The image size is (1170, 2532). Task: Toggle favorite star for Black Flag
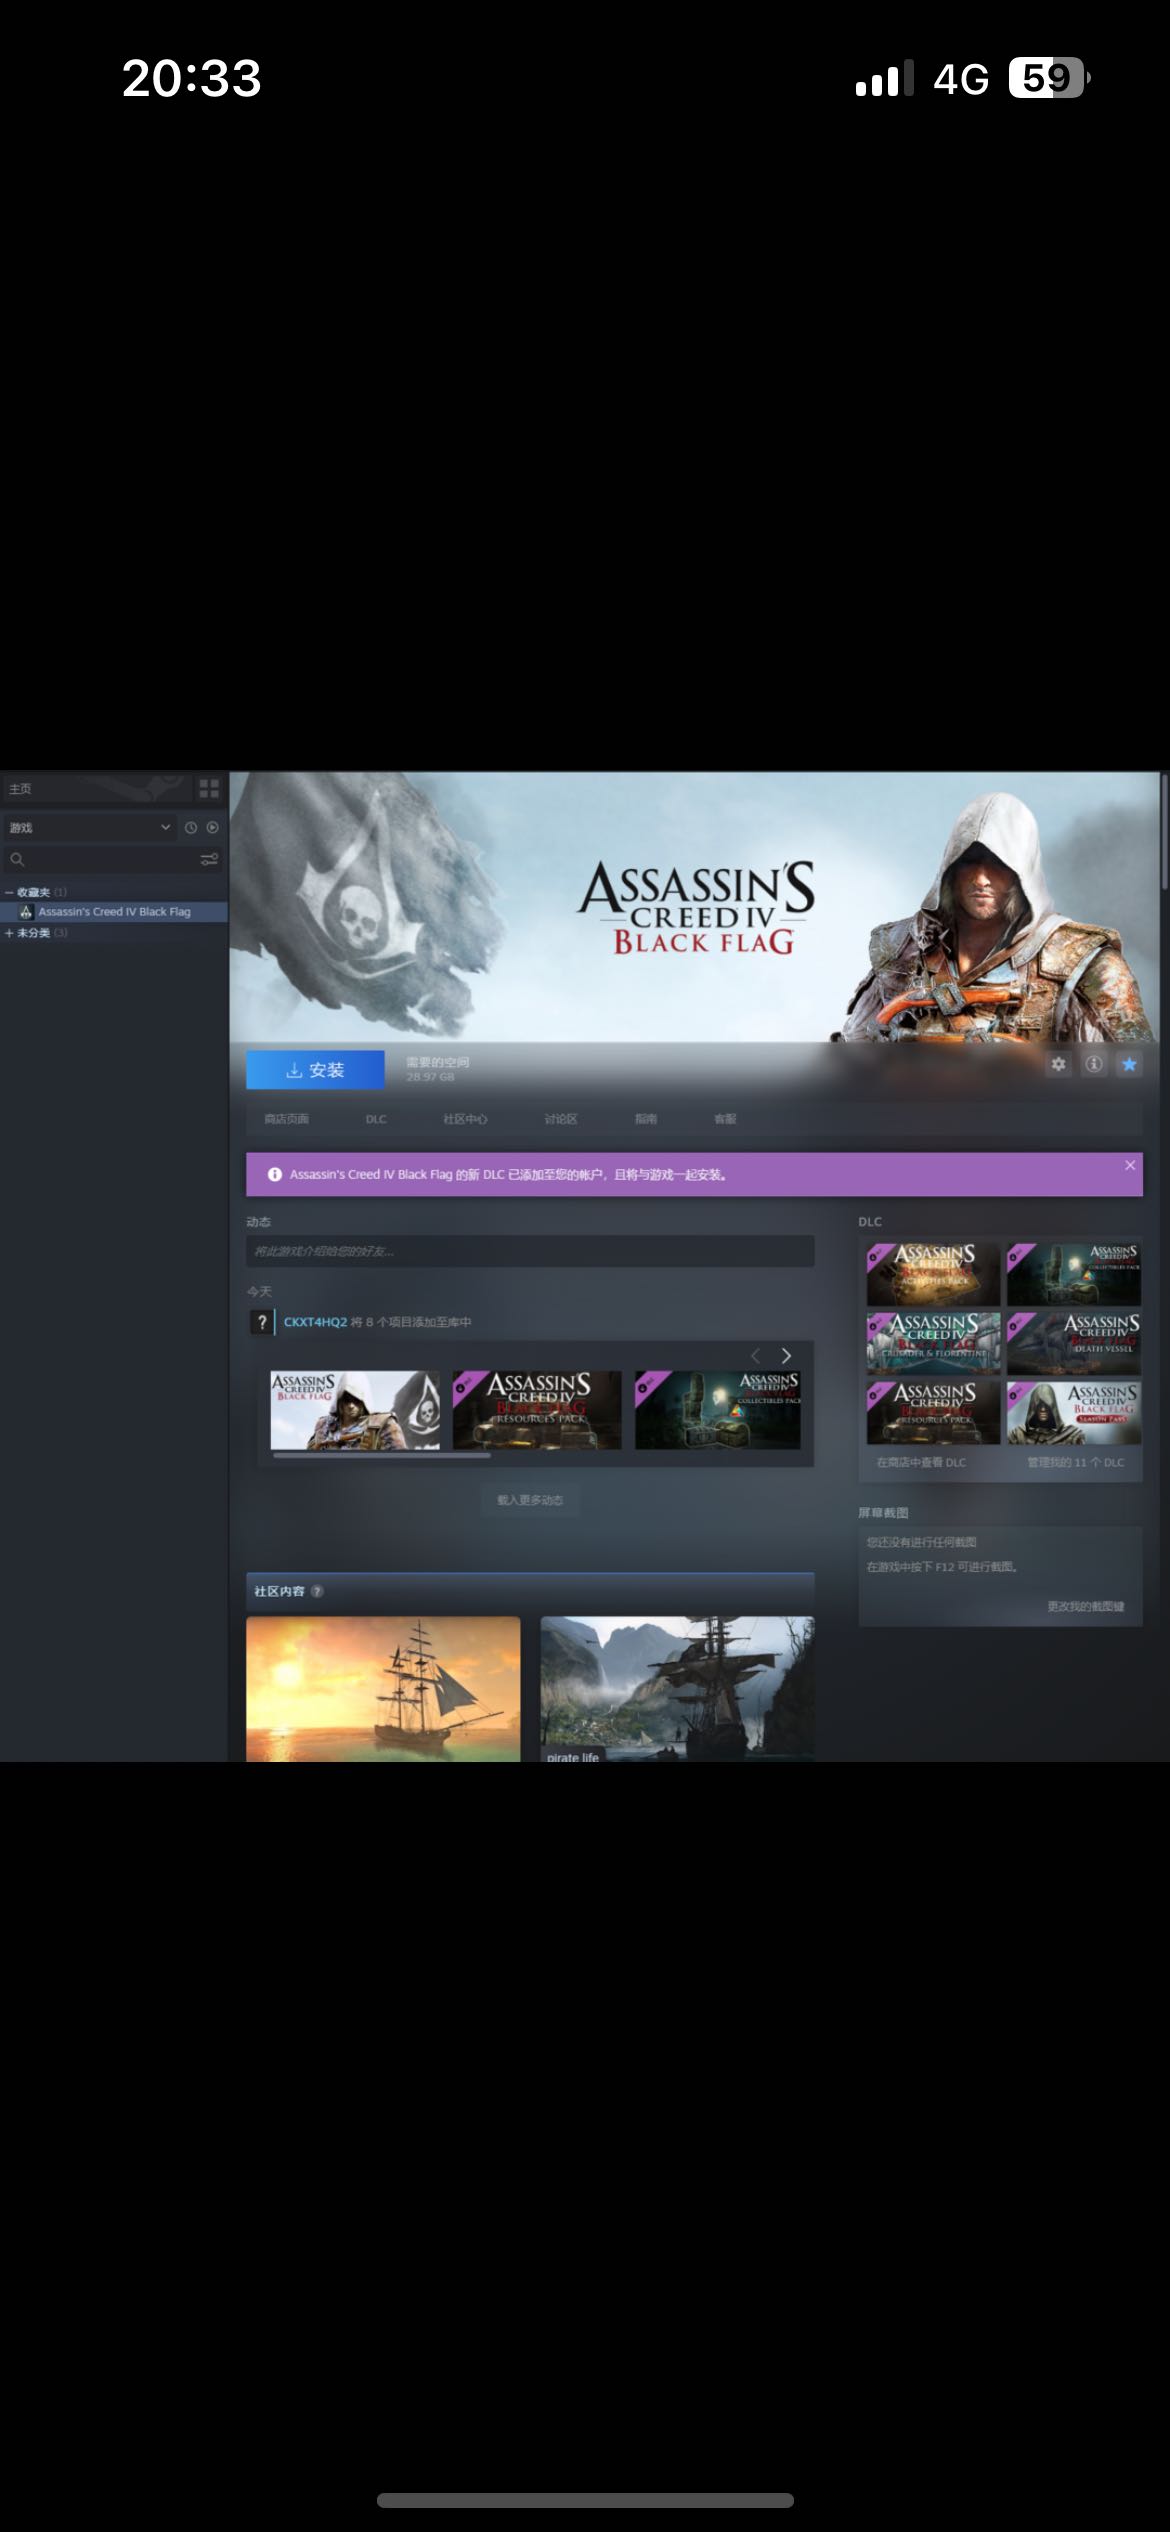tap(1129, 1064)
